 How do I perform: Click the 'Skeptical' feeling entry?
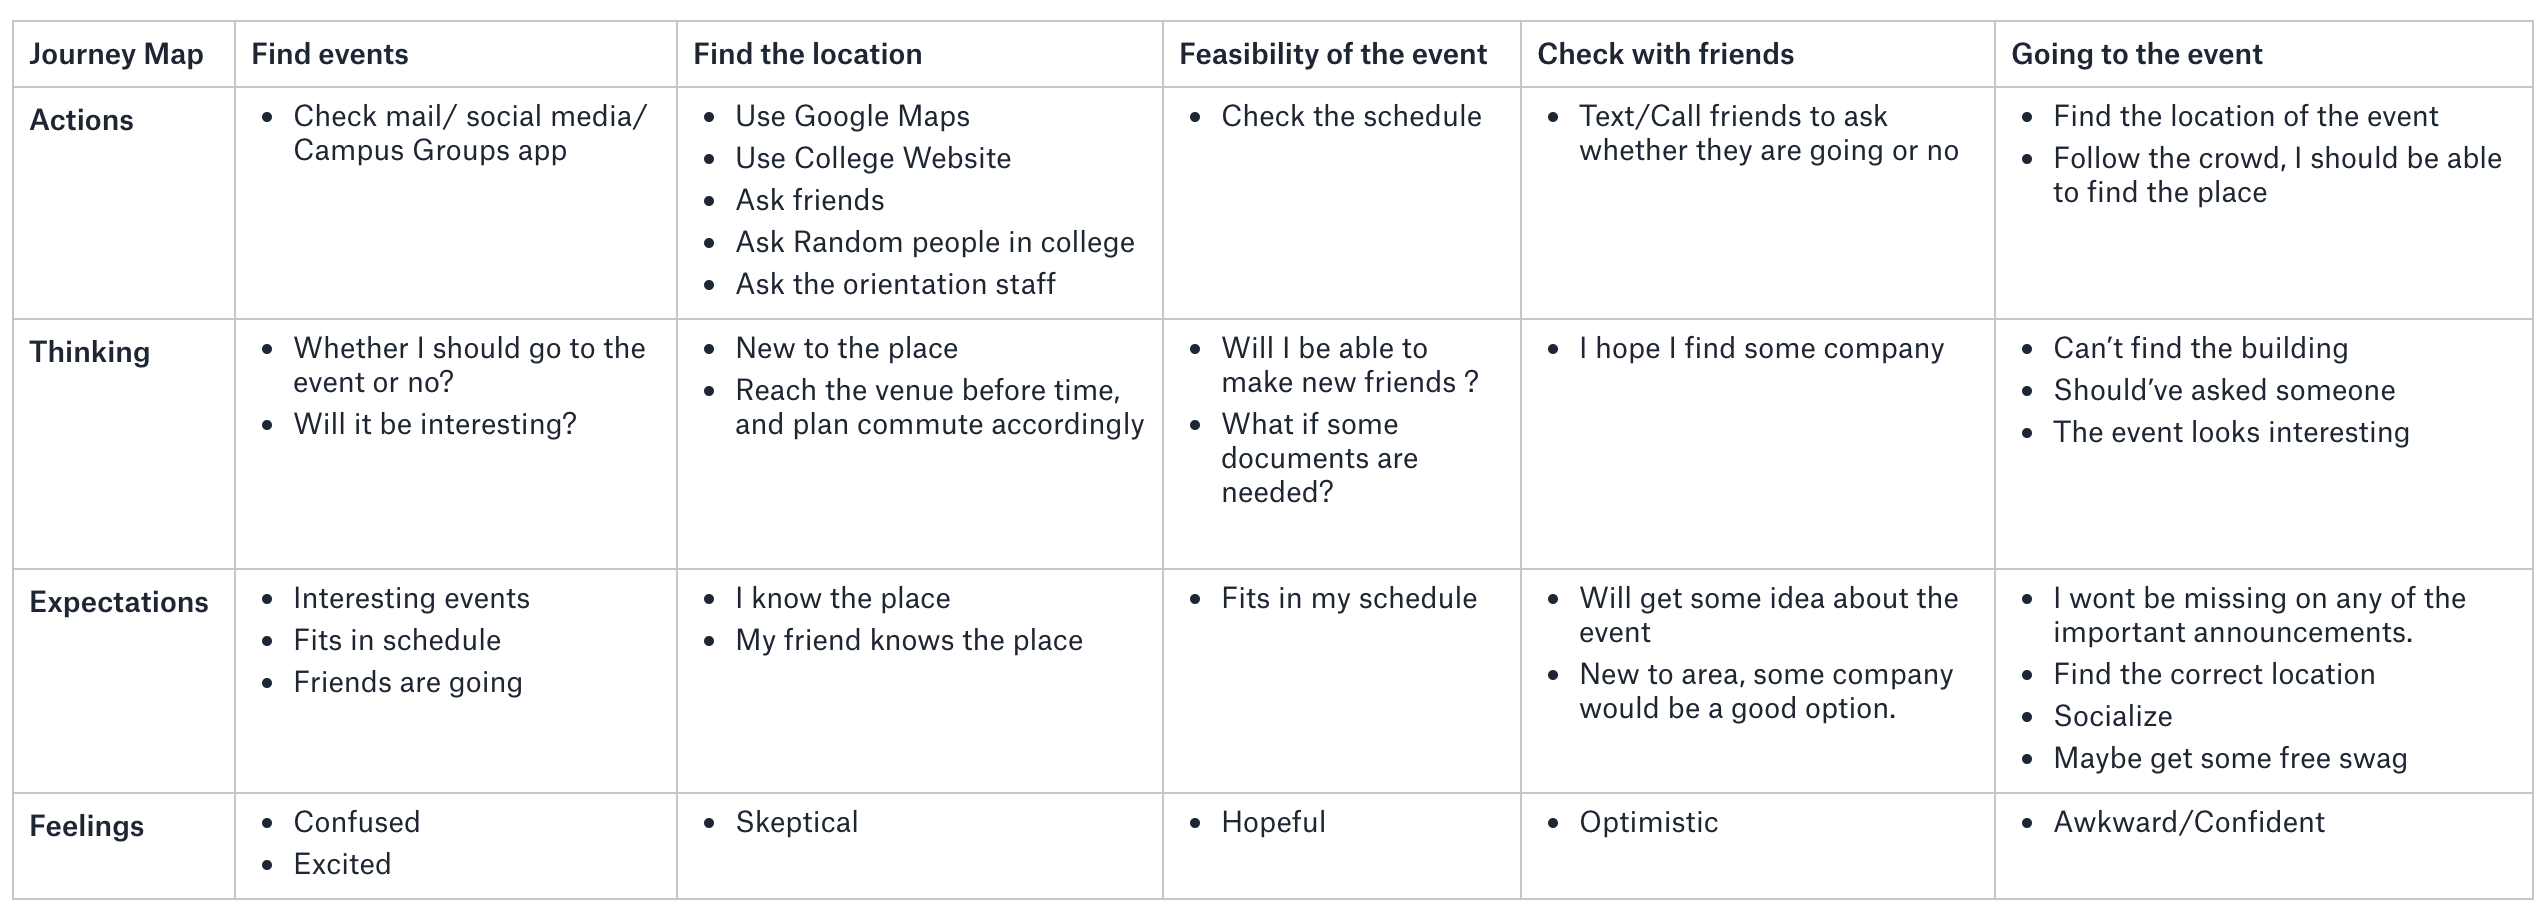[797, 822]
